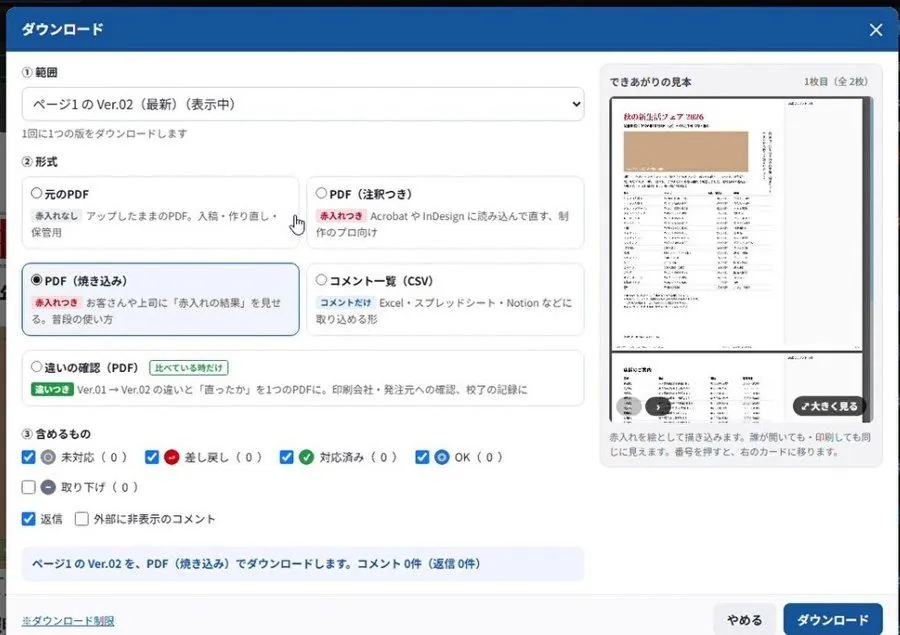Image resolution: width=900 pixels, height=635 pixels.
Task: Go to previous preview page arrow
Action: click(629, 406)
